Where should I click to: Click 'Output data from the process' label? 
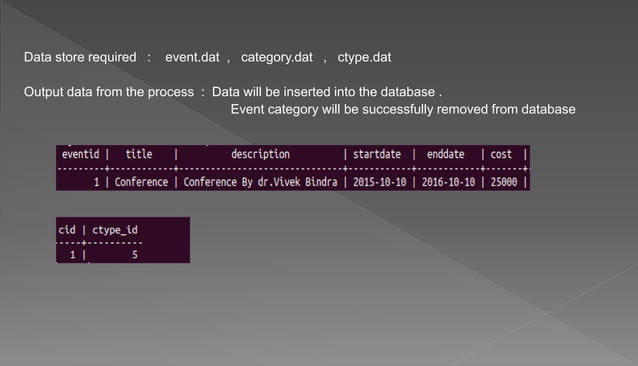pos(109,92)
